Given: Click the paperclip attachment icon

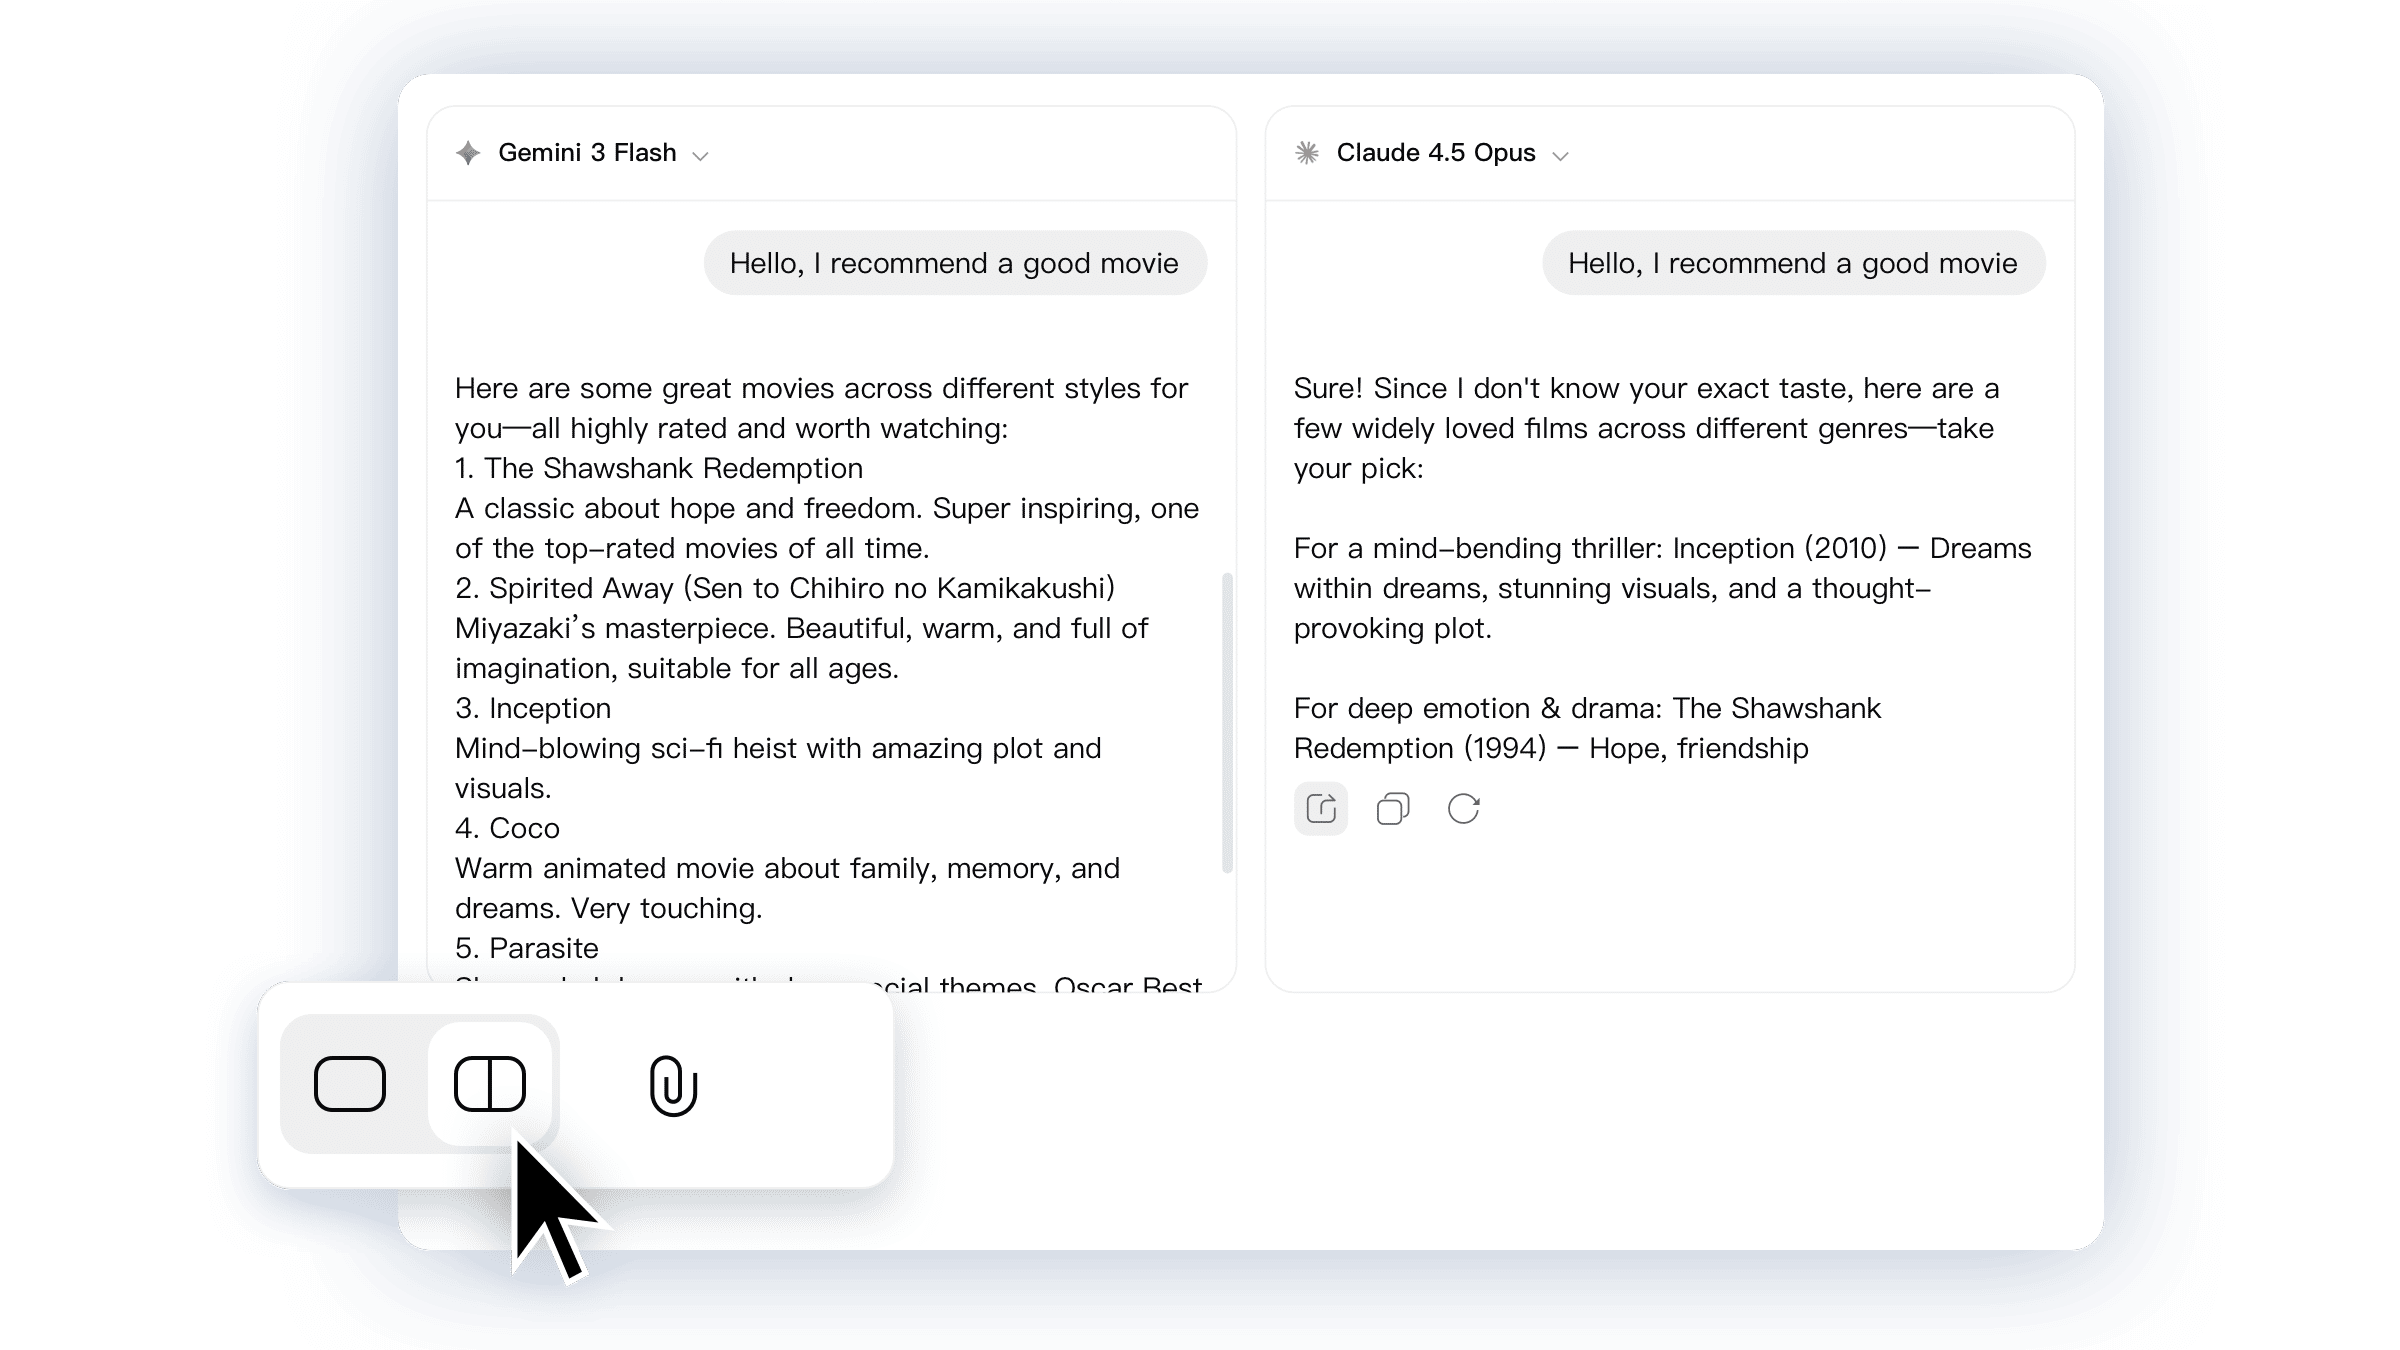Looking at the screenshot, I should point(673,1085).
